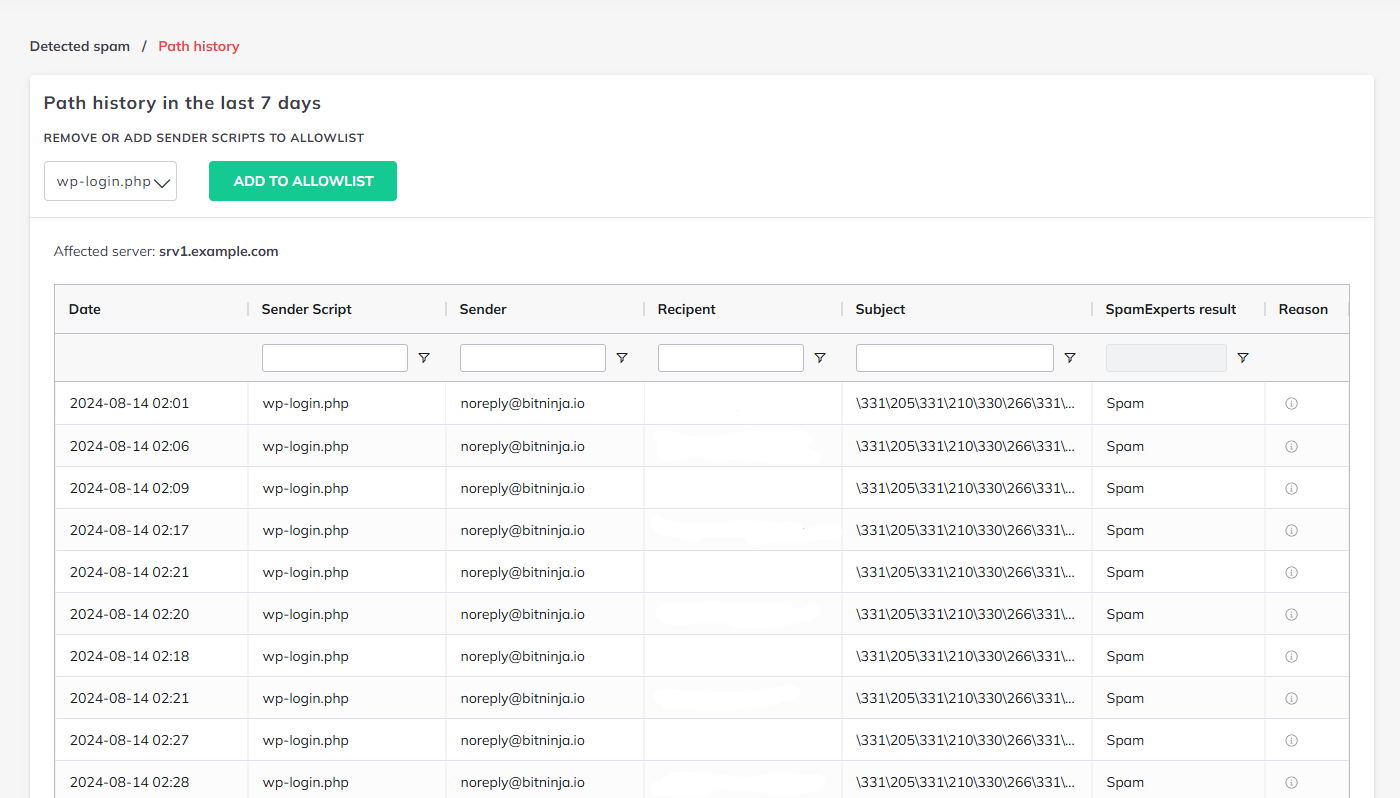Focus the Recipent filter input field
Viewport: 1400px width, 798px height.
[x=731, y=358]
